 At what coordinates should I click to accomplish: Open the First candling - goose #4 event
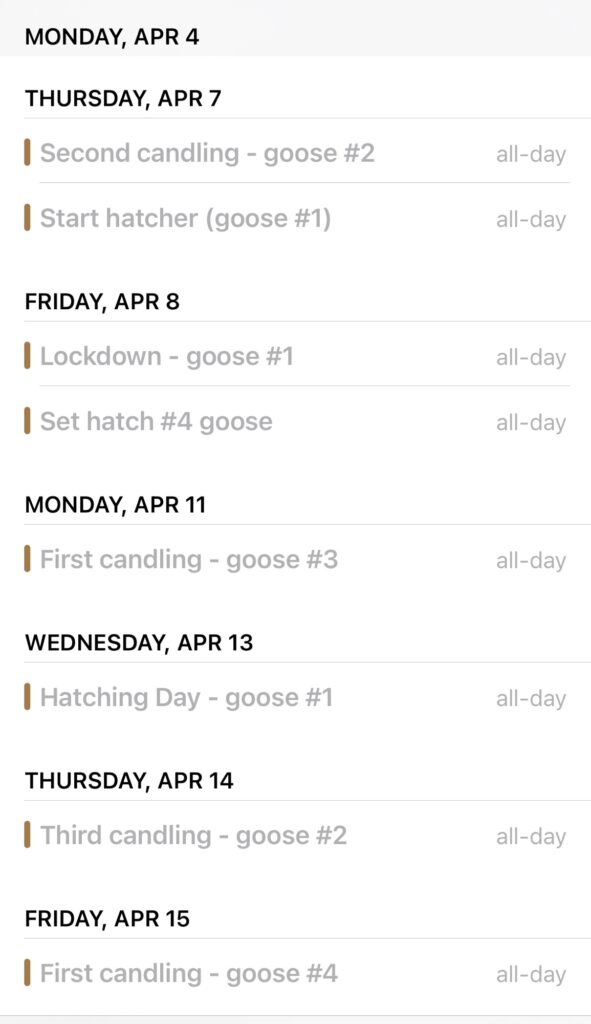(x=295, y=973)
